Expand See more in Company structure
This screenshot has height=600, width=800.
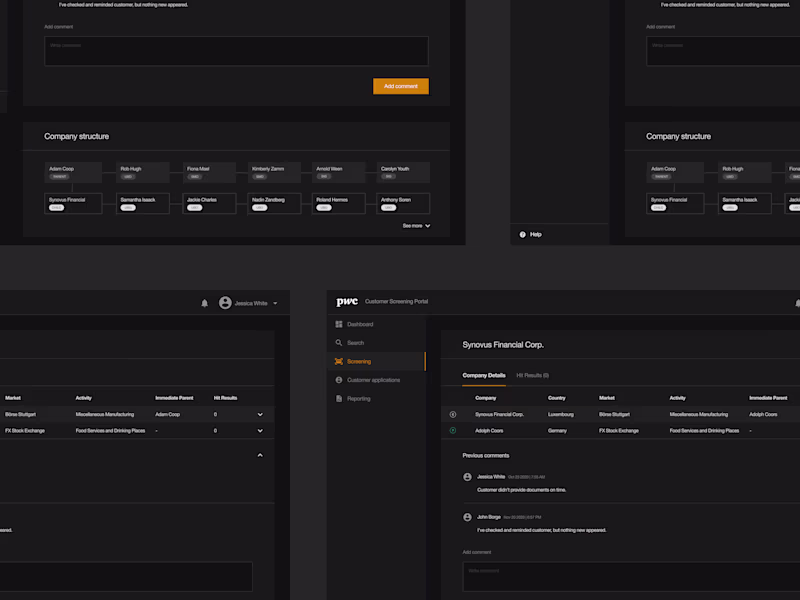[x=416, y=226]
